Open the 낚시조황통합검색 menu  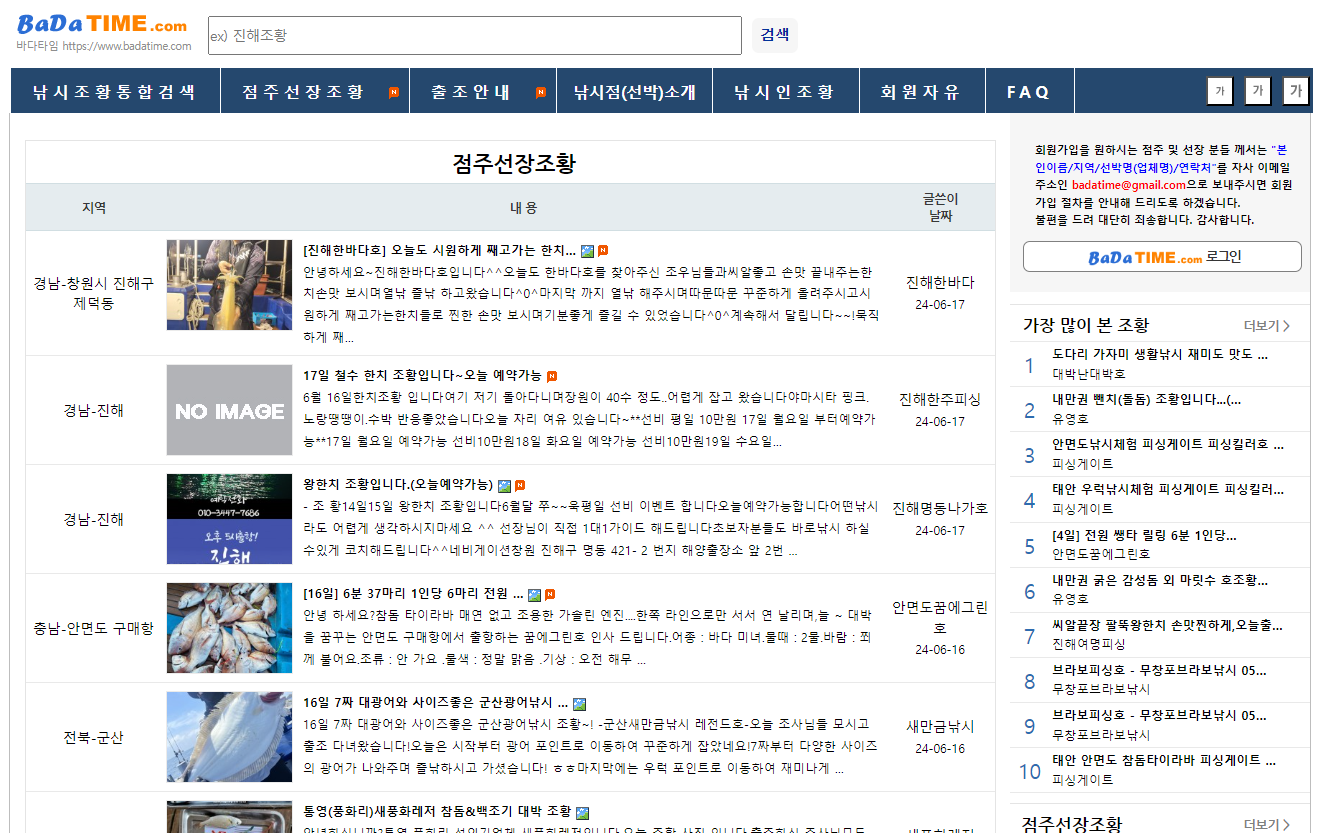(114, 92)
